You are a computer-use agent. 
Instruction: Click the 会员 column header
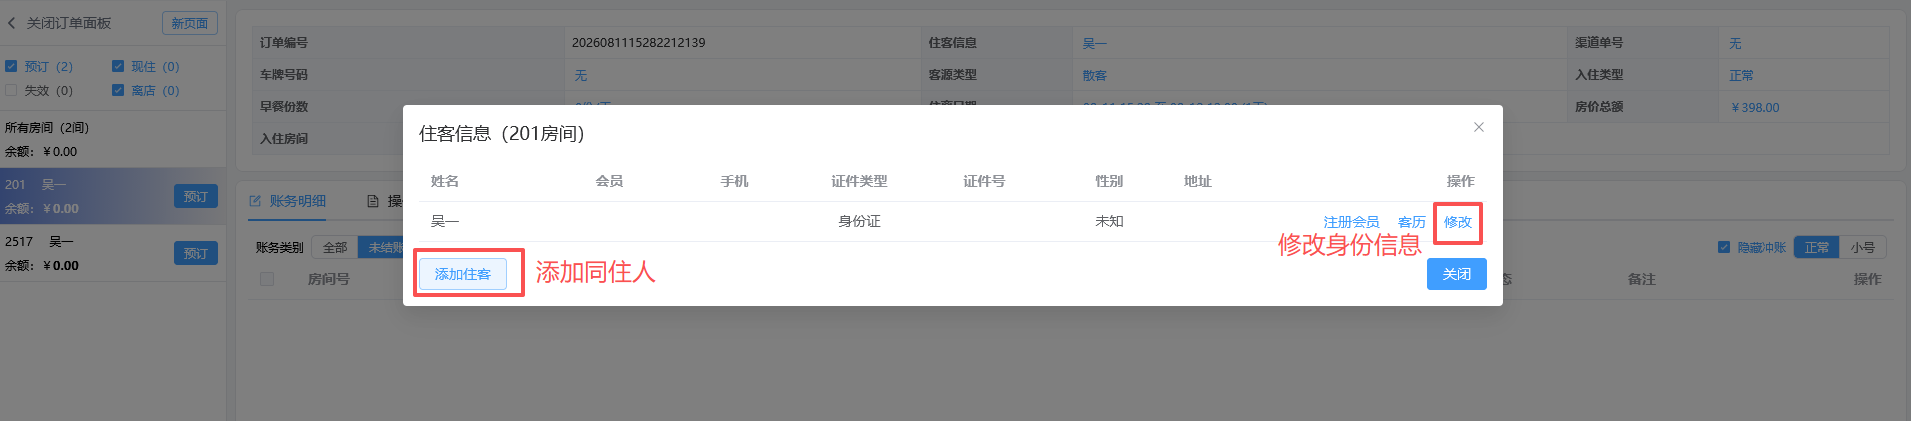click(609, 181)
